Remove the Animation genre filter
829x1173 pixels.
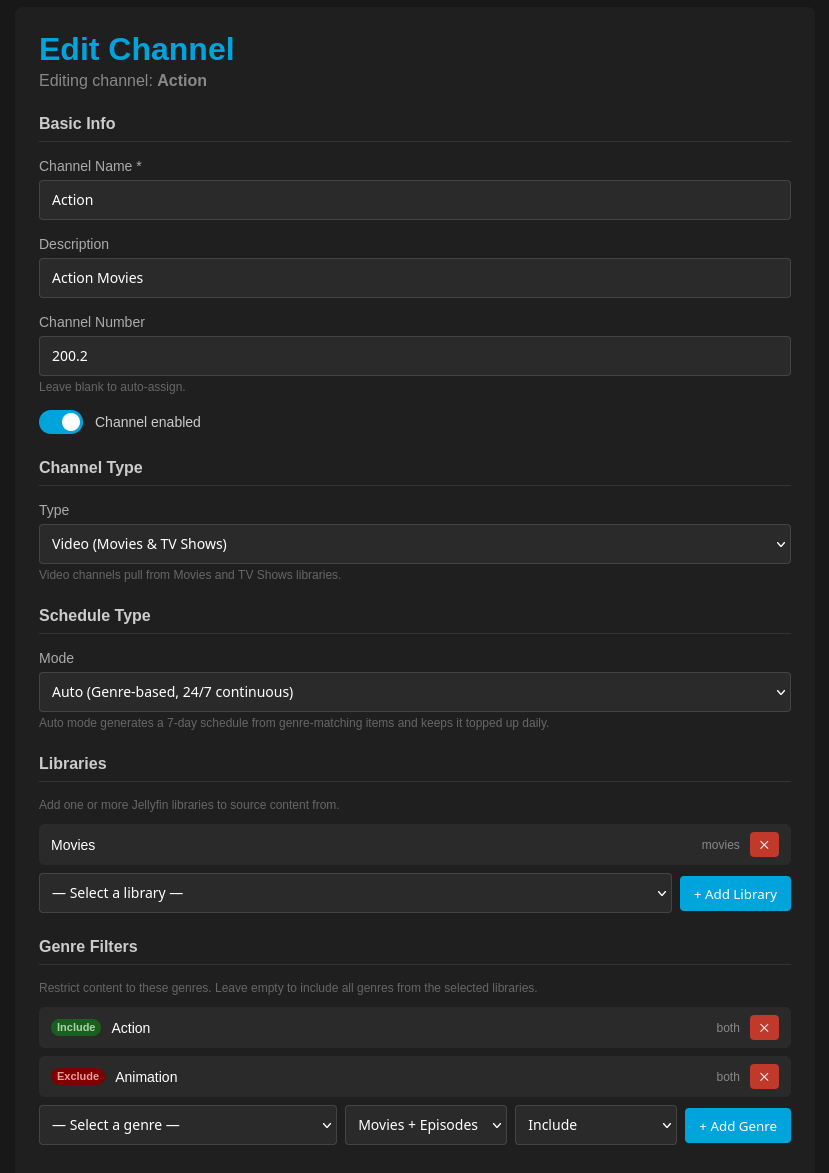(764, 1076)
